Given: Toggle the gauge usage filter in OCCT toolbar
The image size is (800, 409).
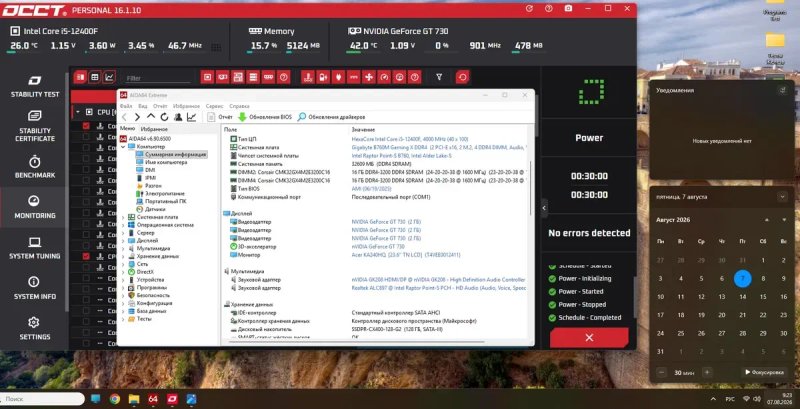Looking at the screenshot, I should [384, 78].
